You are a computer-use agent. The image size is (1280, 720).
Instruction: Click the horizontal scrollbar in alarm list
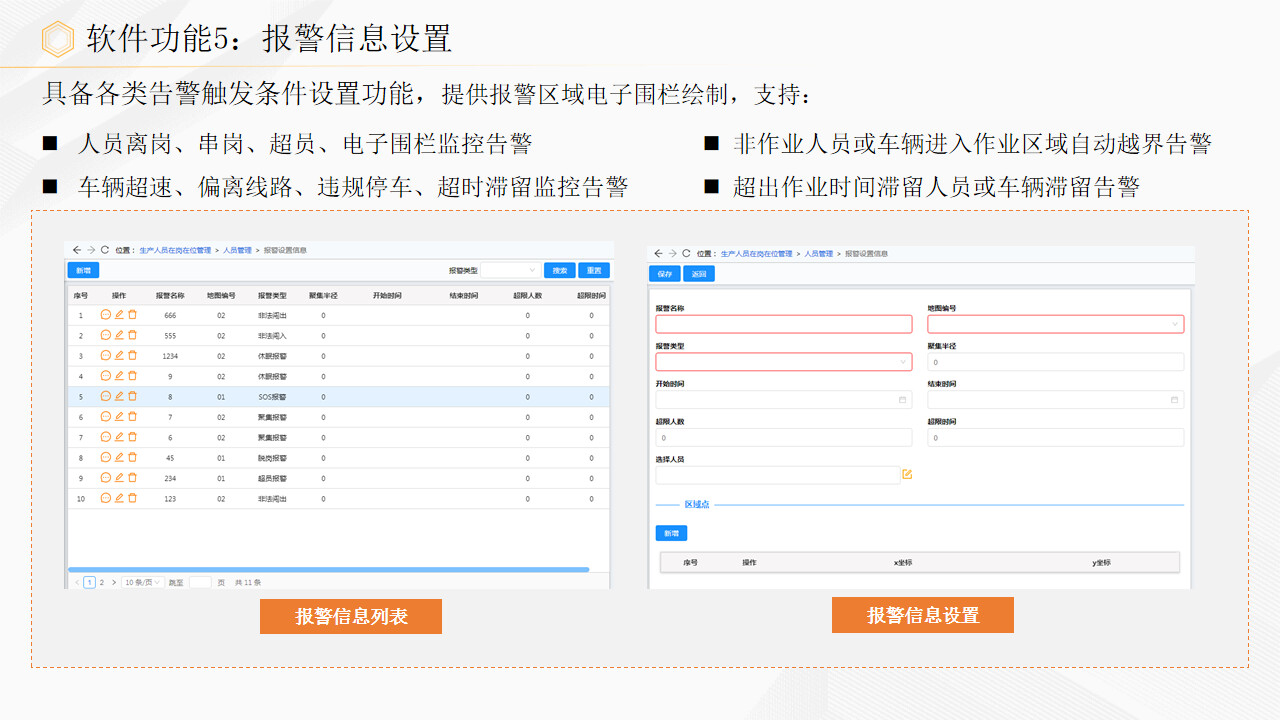coord(328,569)
